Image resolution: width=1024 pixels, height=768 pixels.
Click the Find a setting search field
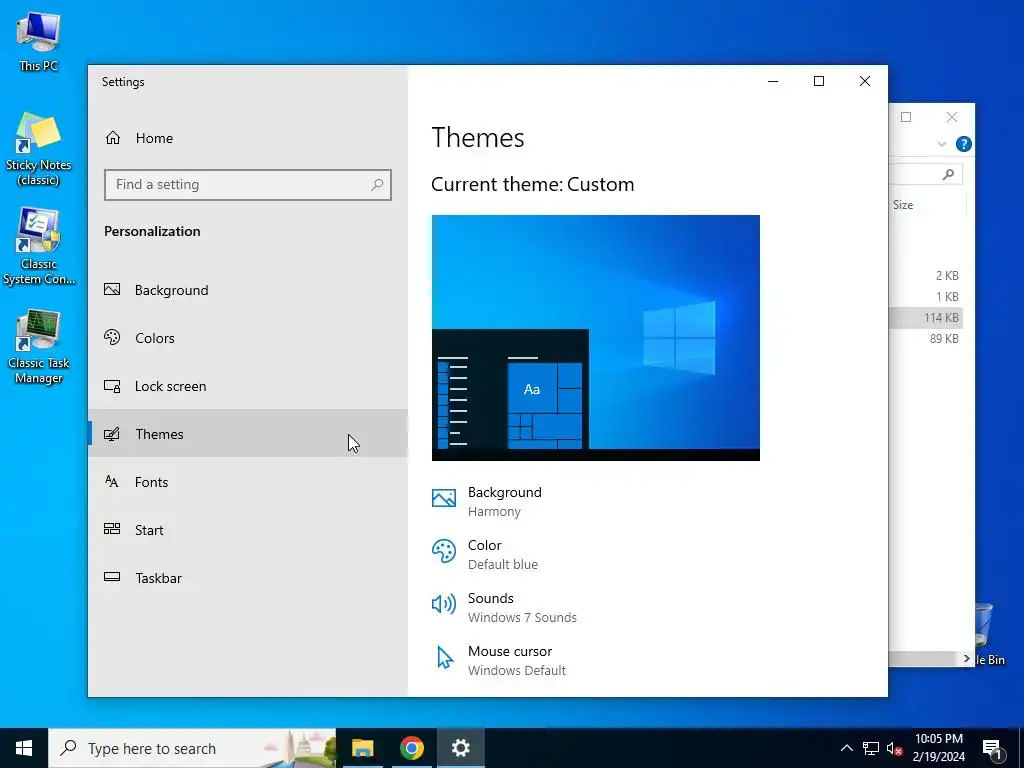(248, 185)
